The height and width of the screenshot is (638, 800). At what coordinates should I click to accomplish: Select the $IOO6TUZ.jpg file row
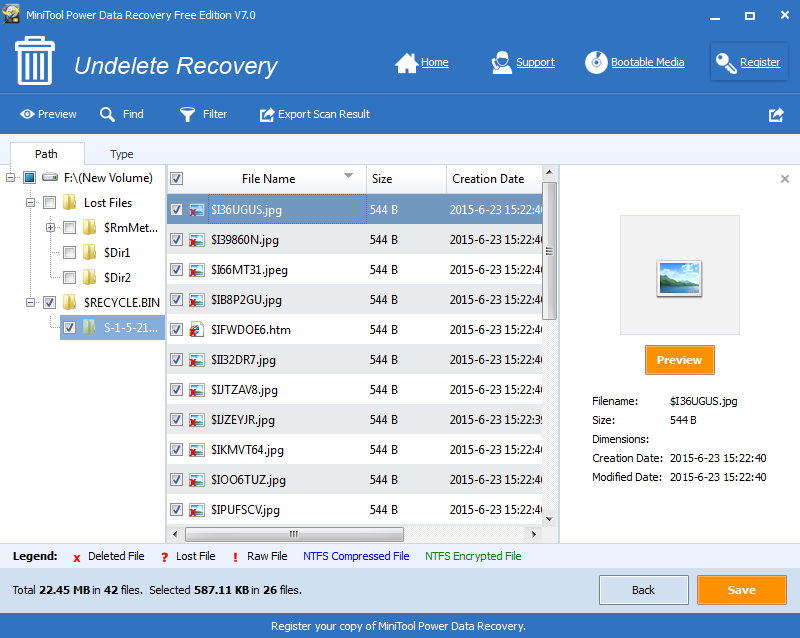(x=355, y=480)
